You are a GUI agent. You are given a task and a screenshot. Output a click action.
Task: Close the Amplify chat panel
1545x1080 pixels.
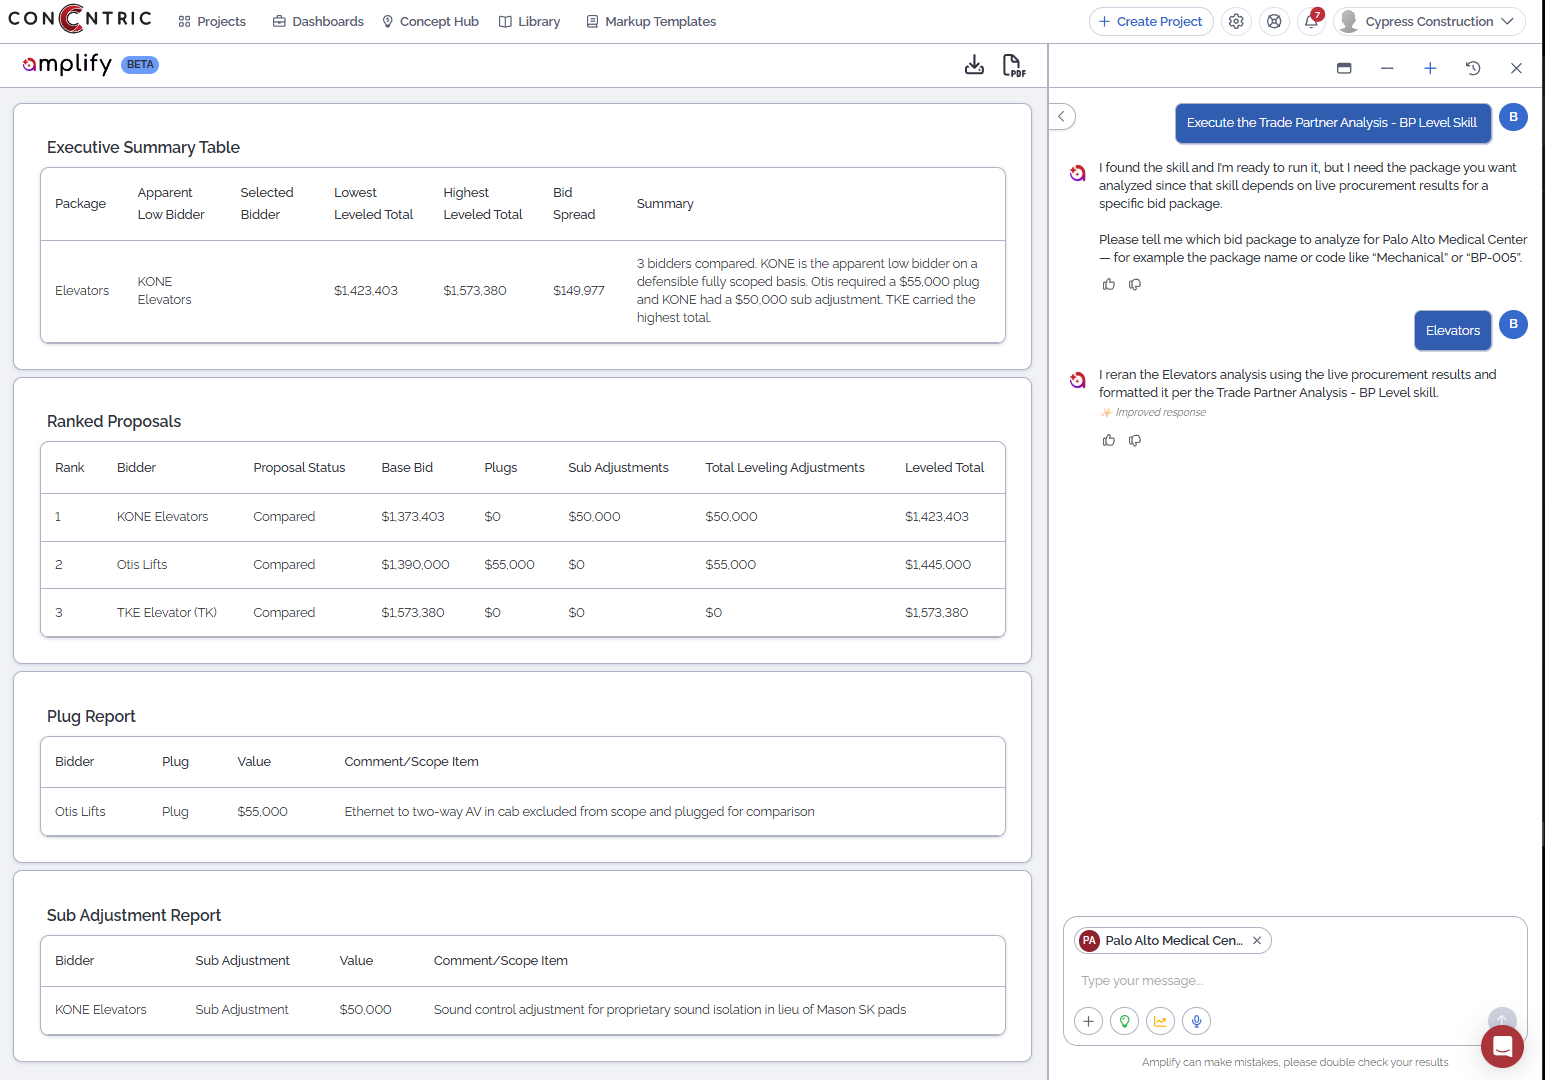tap(1516, 68)
